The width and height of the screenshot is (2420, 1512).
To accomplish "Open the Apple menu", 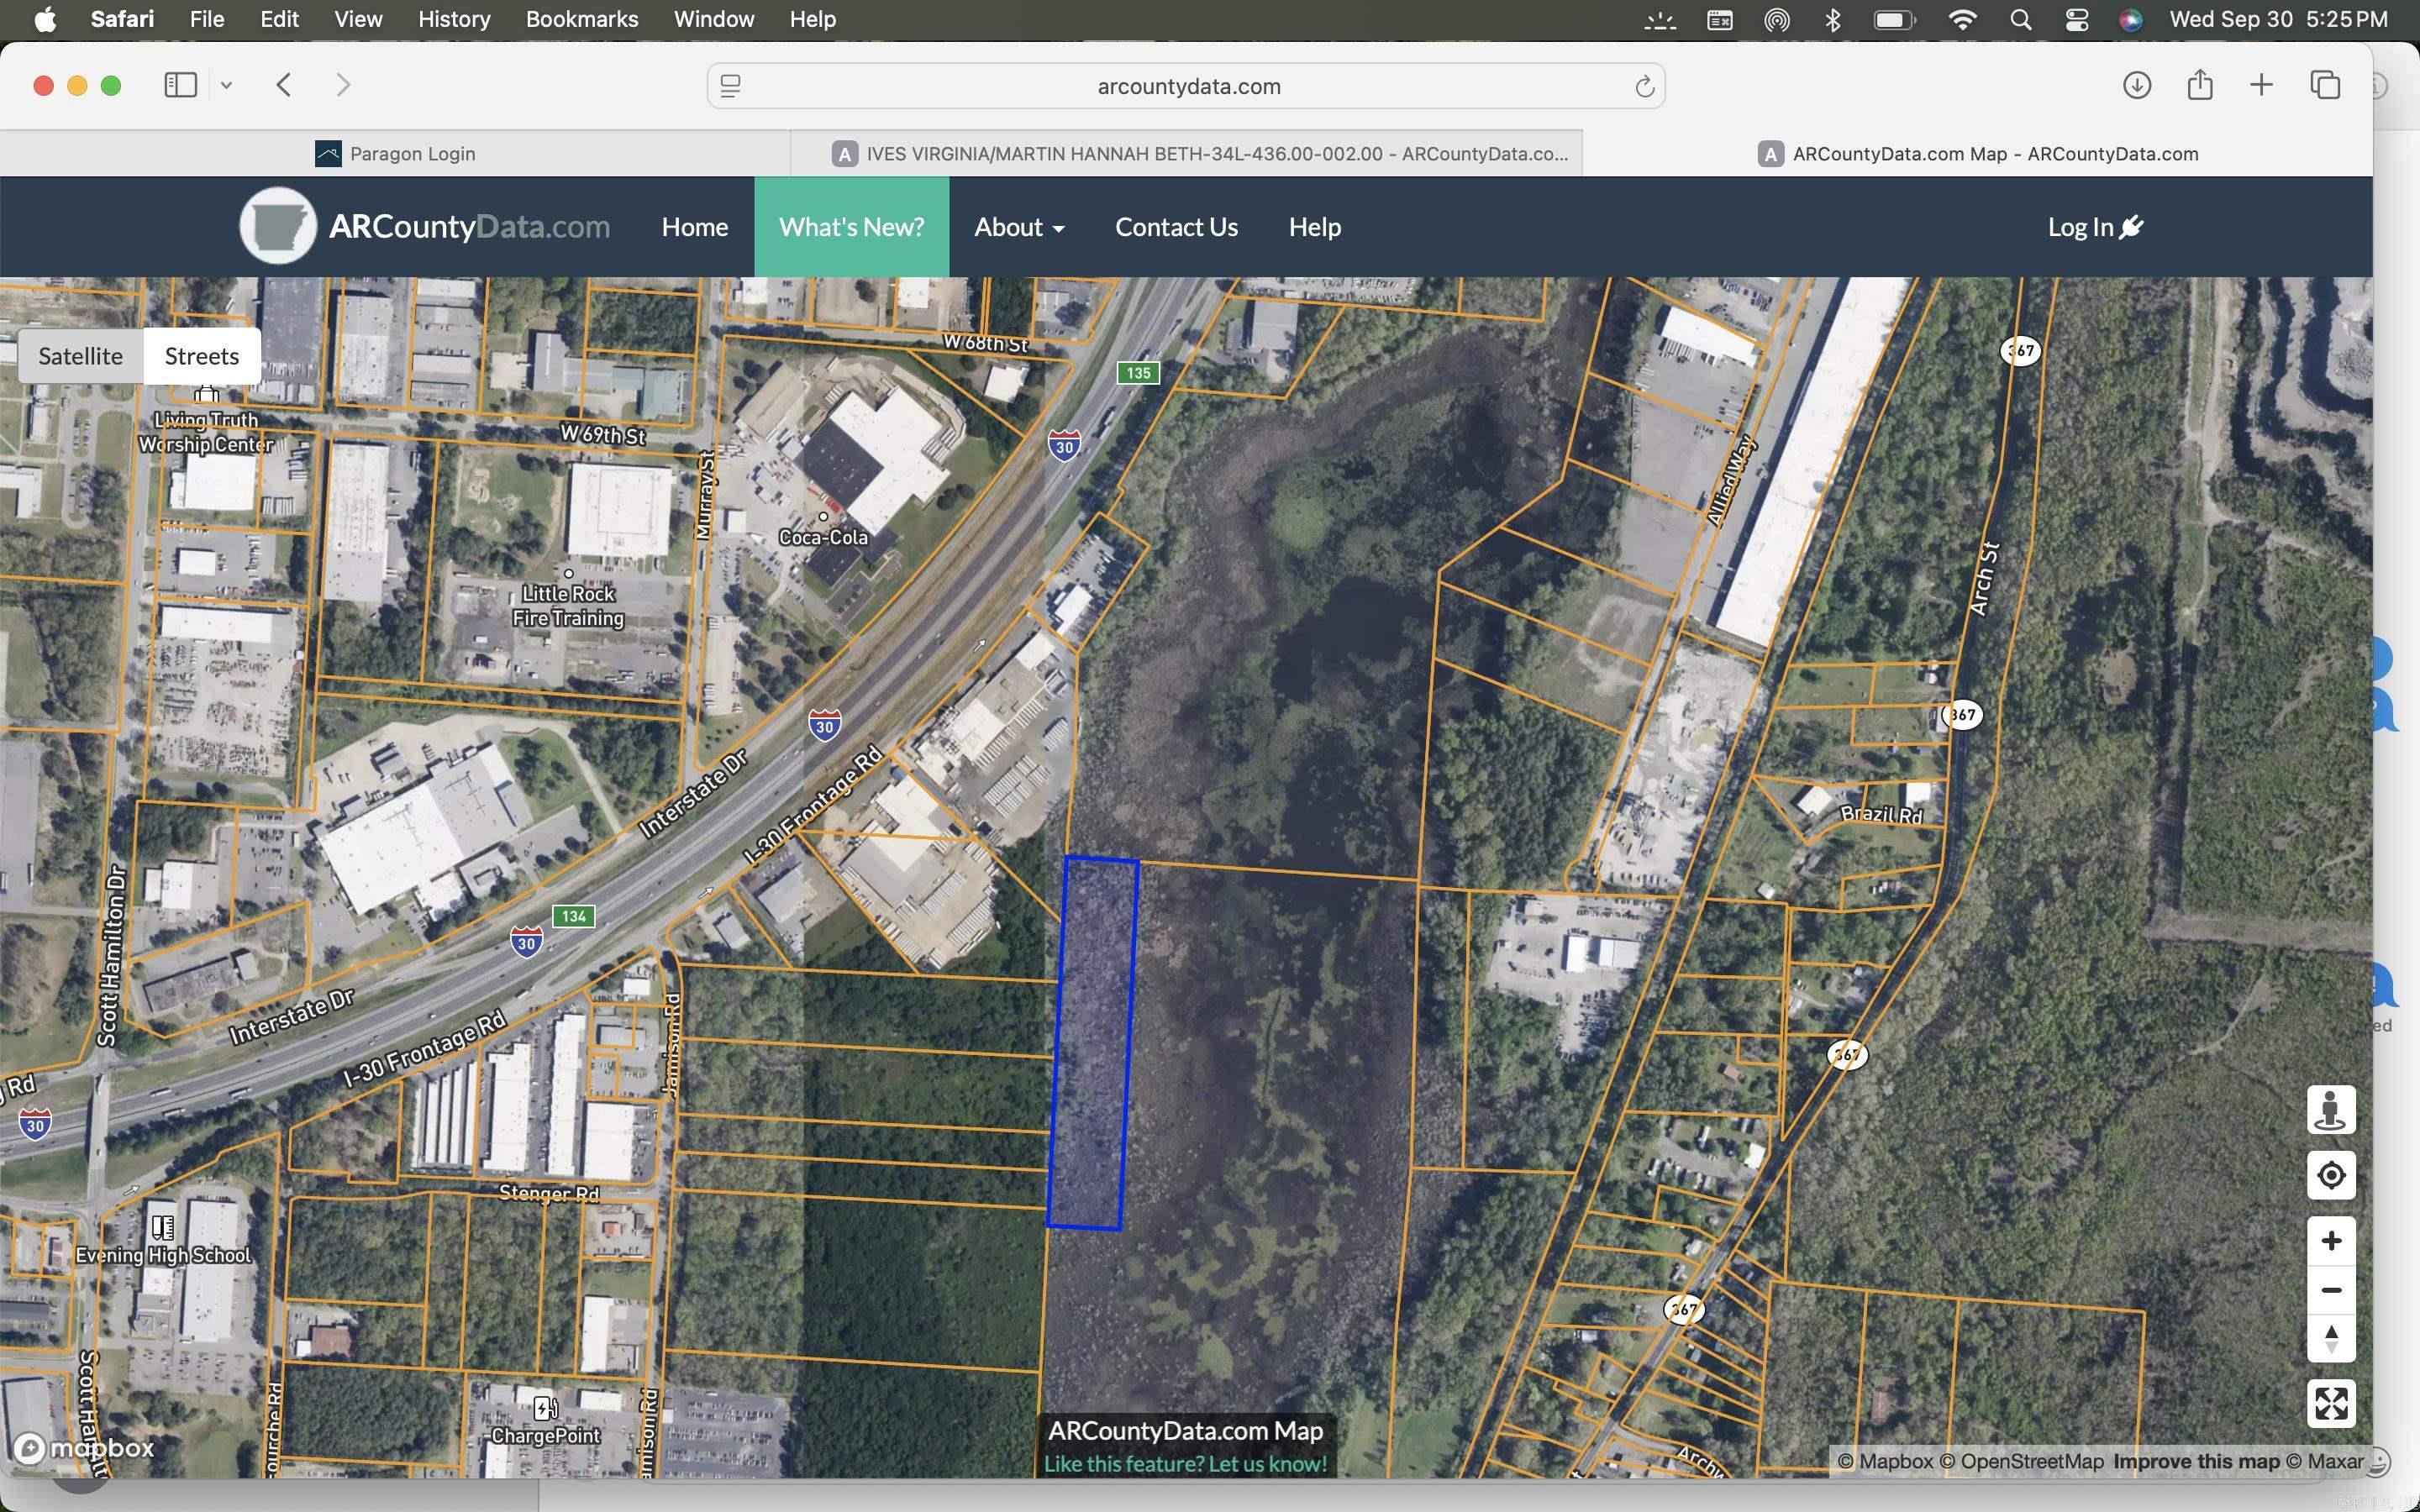I will (x=45, y=19).
